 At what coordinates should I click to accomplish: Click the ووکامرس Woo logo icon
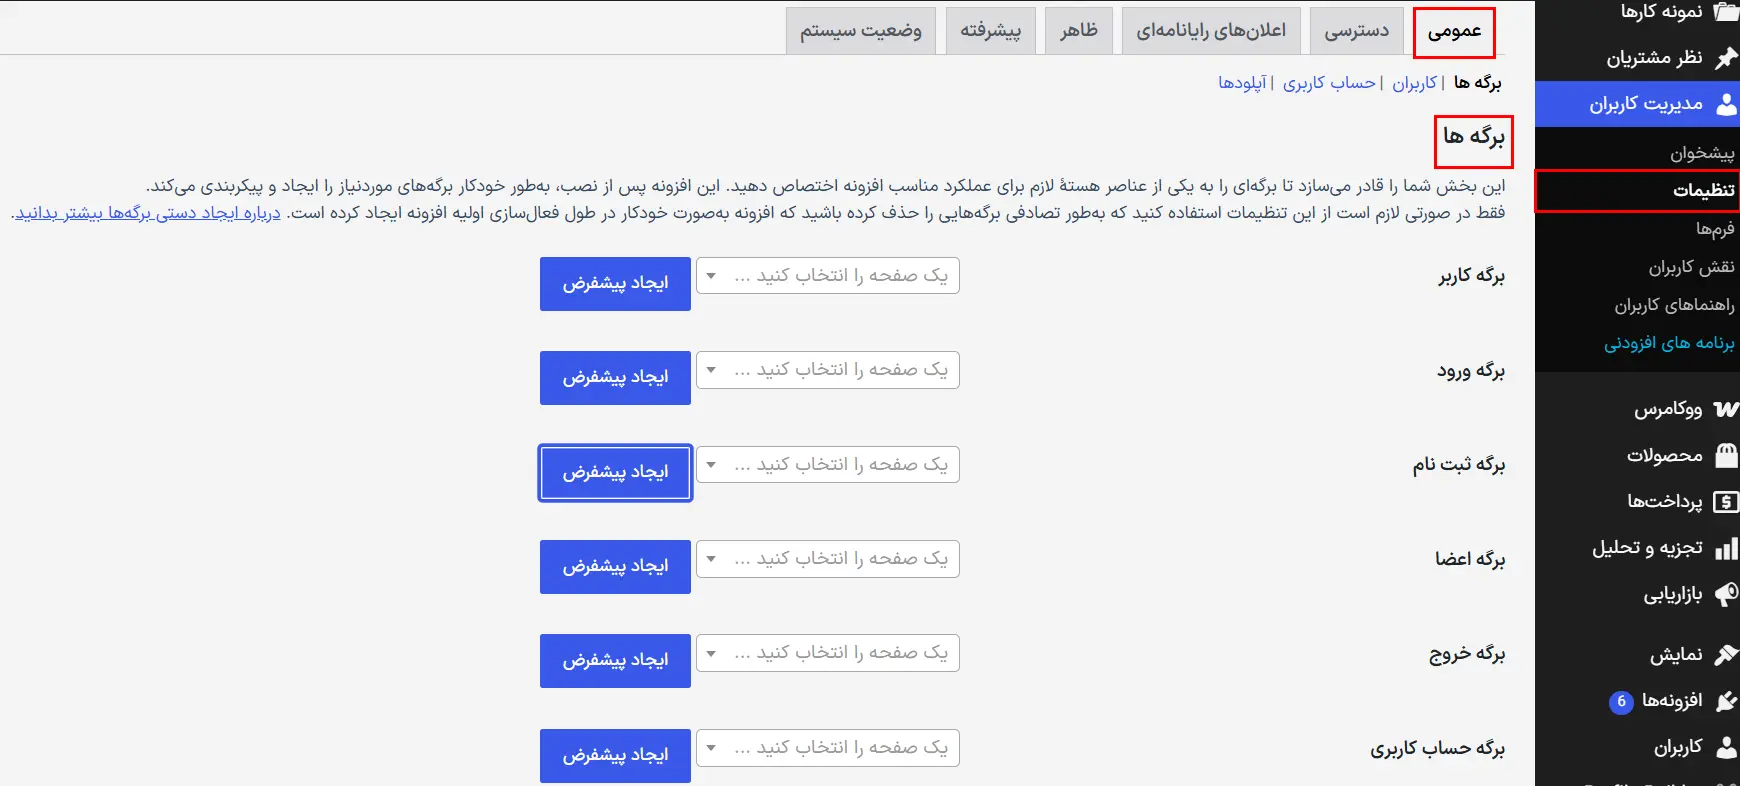tap(1726, 409)
